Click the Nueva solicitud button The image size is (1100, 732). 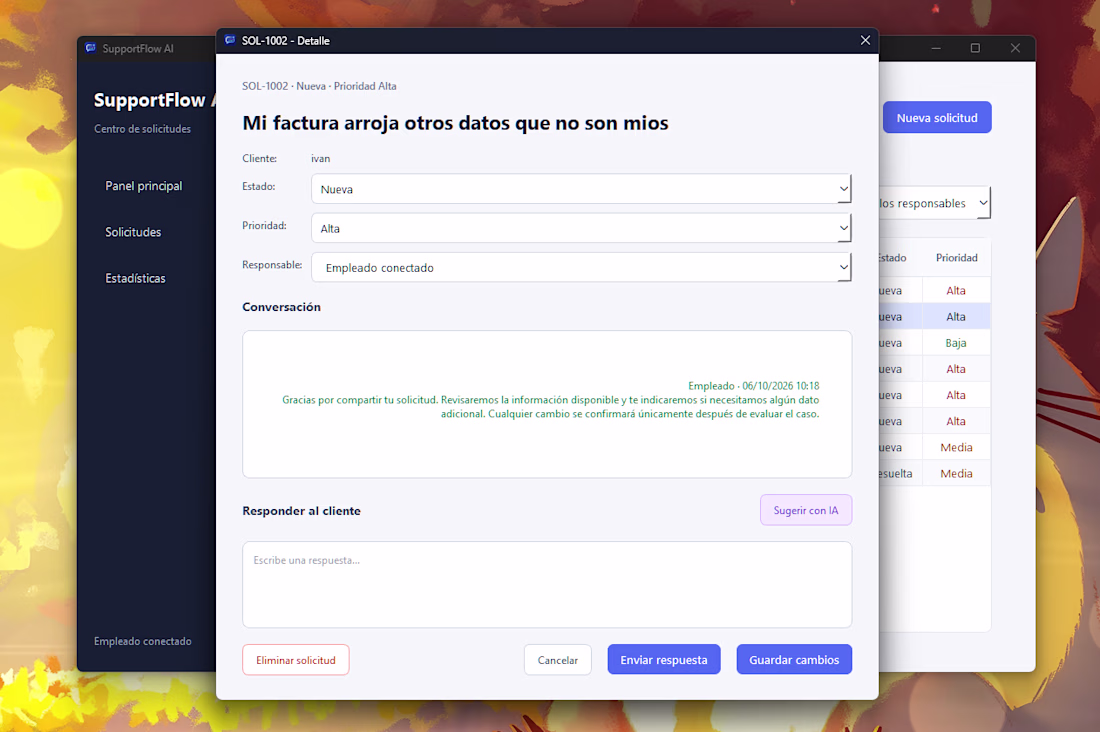click(x=937, y=117)
